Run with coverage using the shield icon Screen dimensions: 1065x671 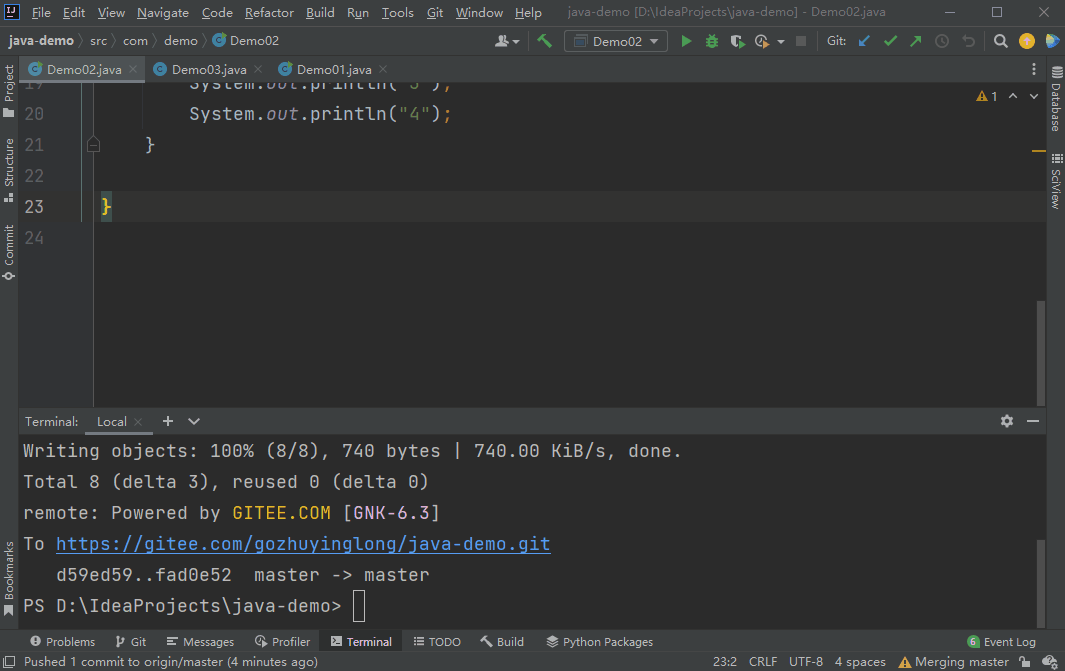coord(737,40)
